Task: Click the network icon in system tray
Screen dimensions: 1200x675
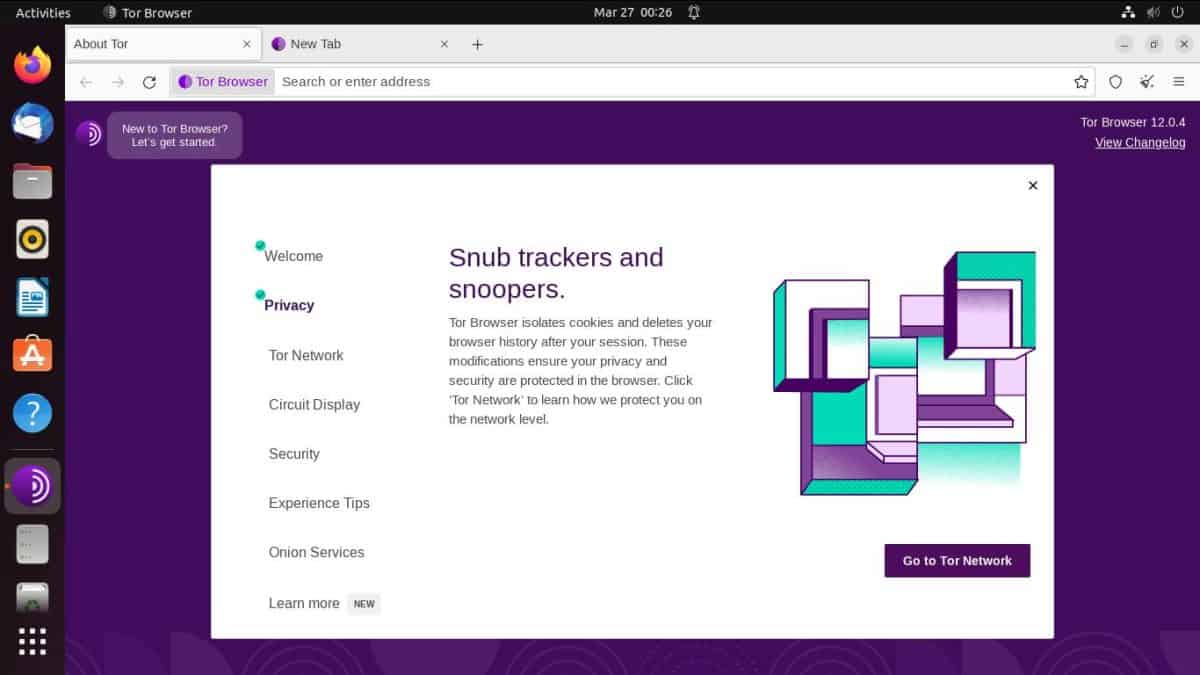Action: [x=1128, y=12]
